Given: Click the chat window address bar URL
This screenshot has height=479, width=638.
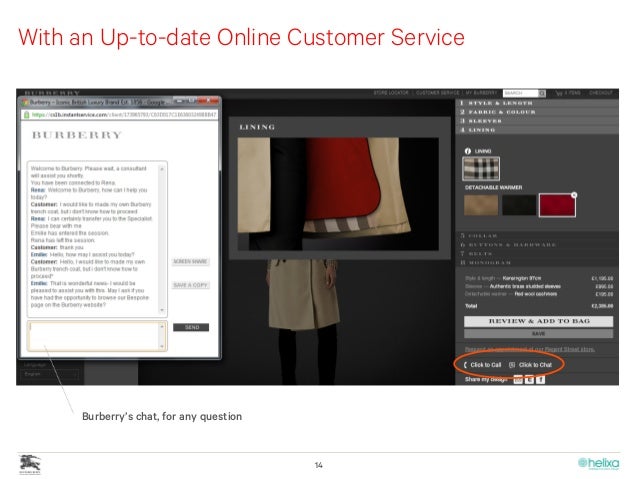Looking at the screenshot, I should (x=124, y=115).
